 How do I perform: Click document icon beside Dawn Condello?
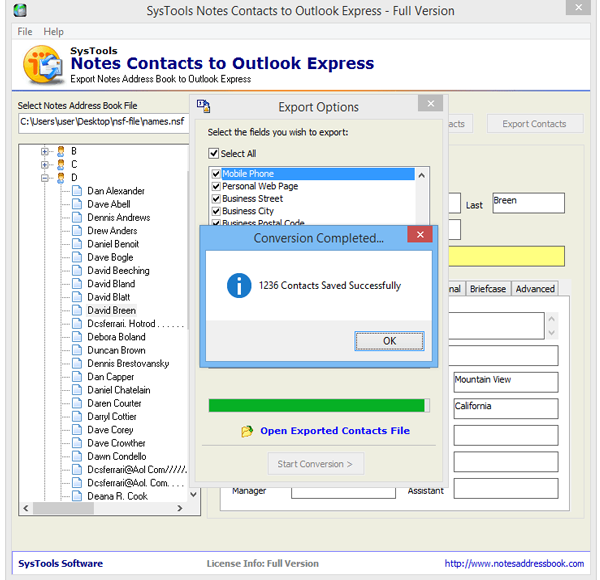click(77, 456)
